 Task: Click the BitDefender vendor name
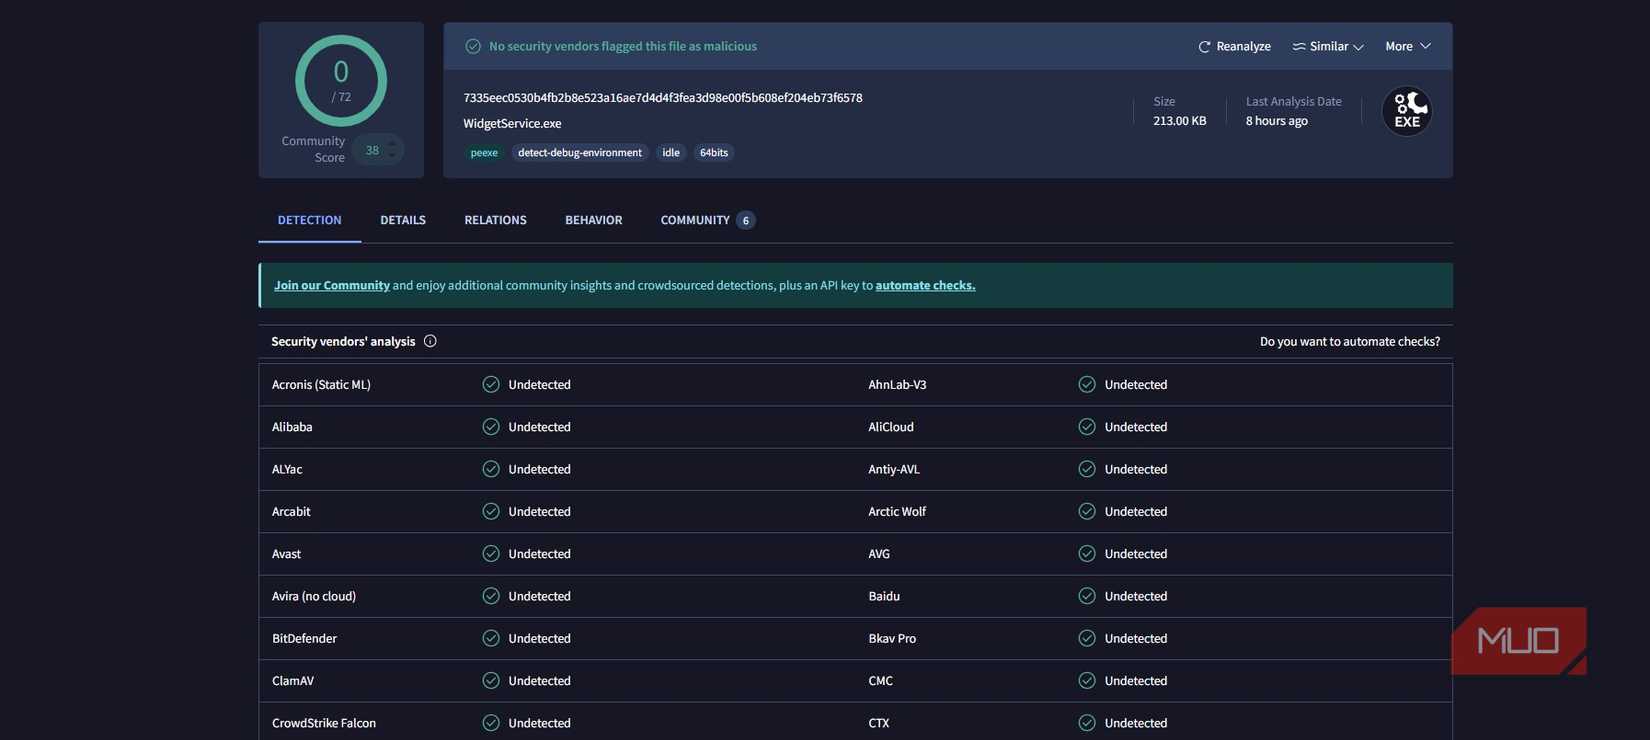point(304,639)
